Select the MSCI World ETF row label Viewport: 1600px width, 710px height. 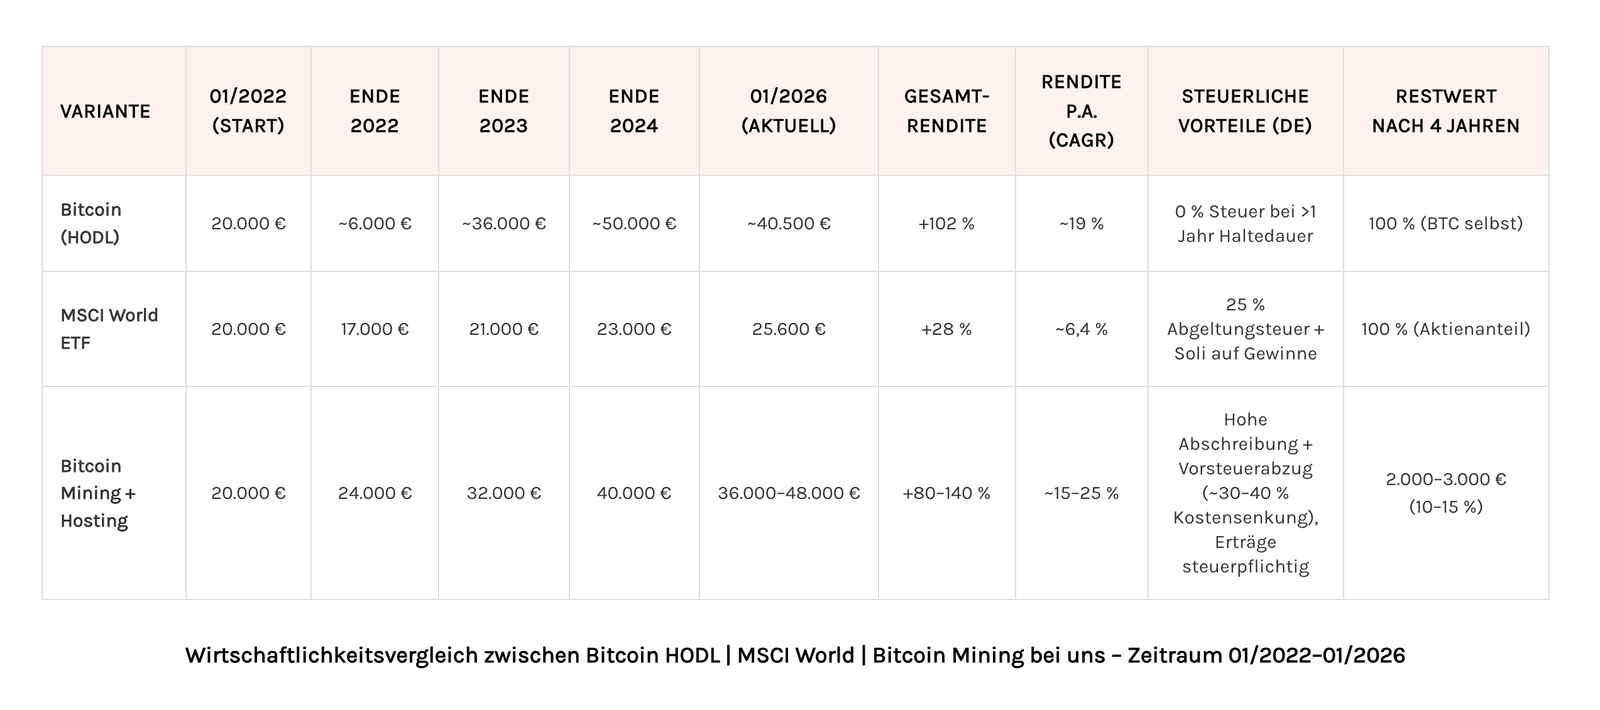click(109, 329)
